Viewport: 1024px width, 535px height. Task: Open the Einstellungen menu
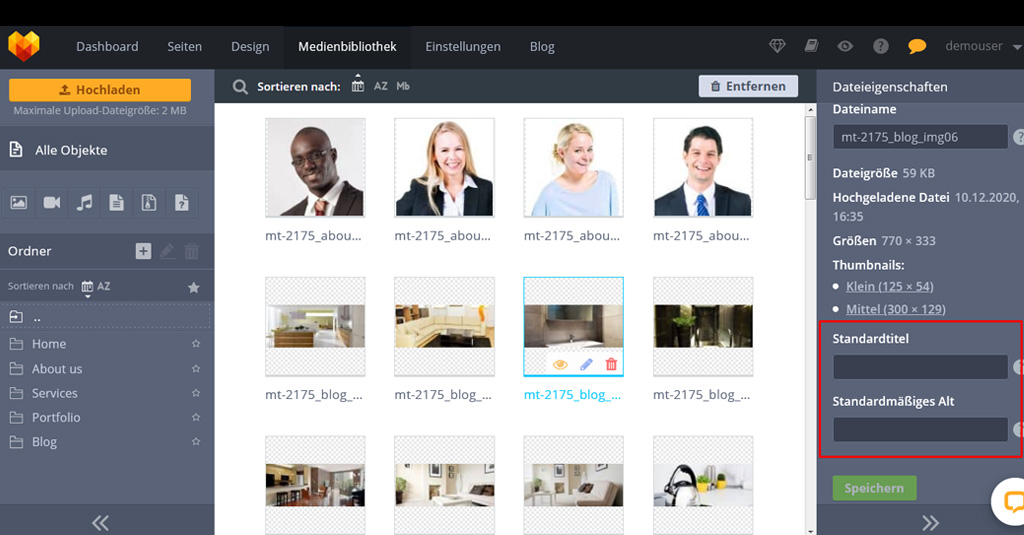coord(463,46)
